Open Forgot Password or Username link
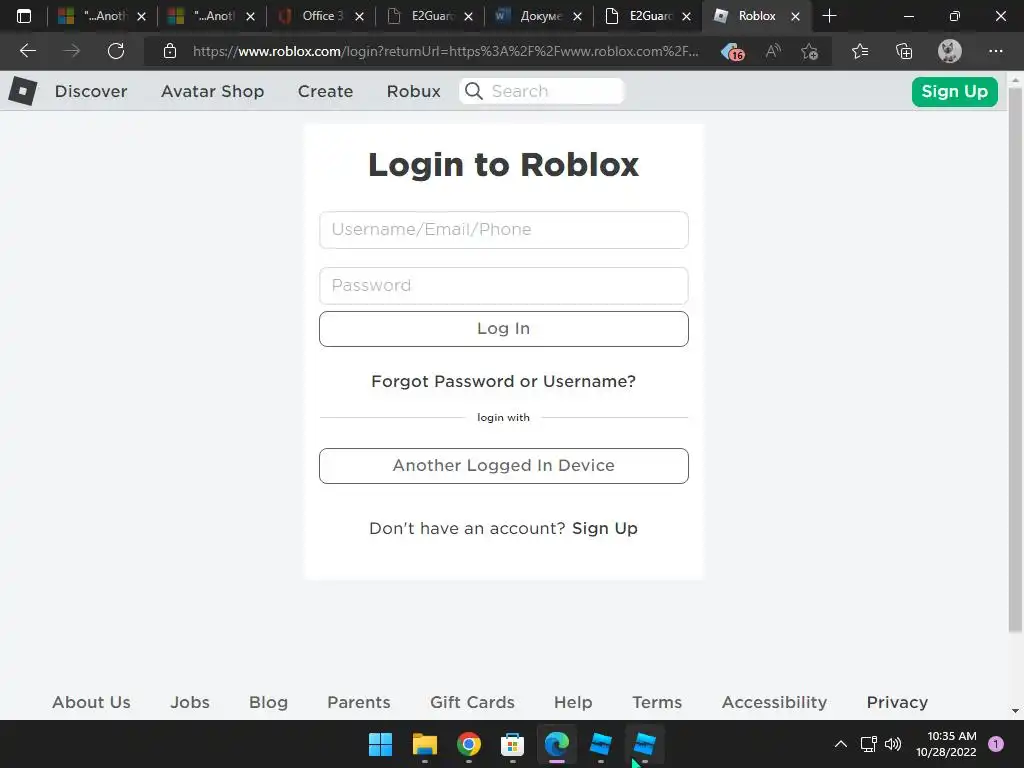The image size is (1024, 768). point(504,381)
